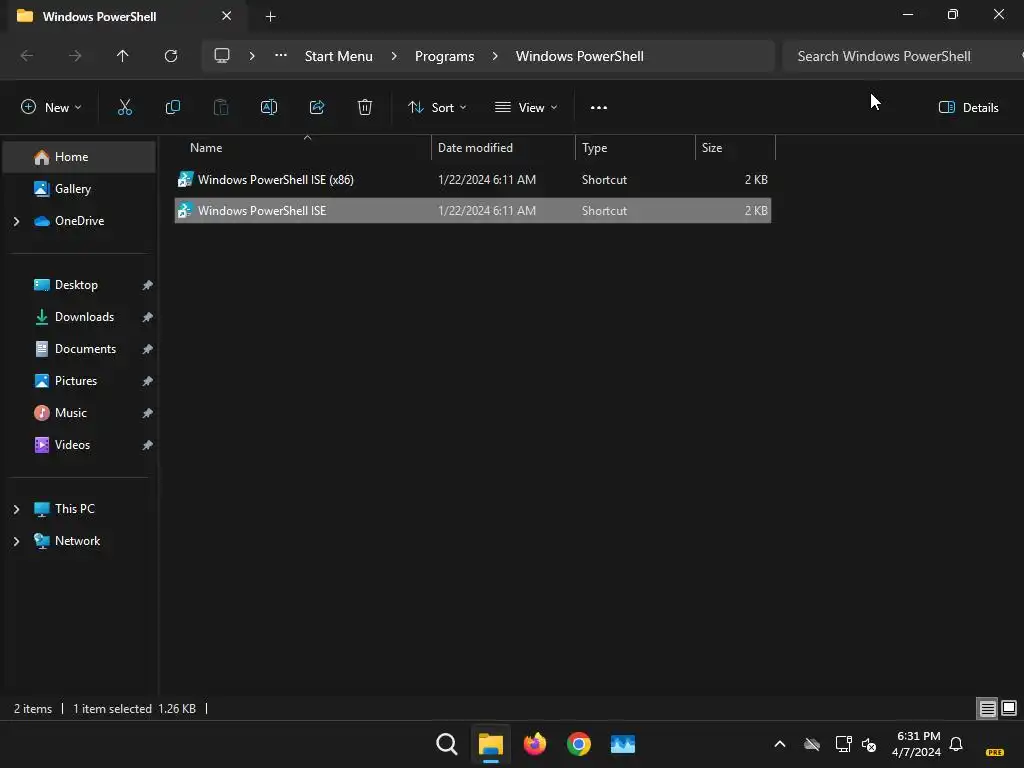
Task: Go back with the left arrow
Action: point(27,56)
